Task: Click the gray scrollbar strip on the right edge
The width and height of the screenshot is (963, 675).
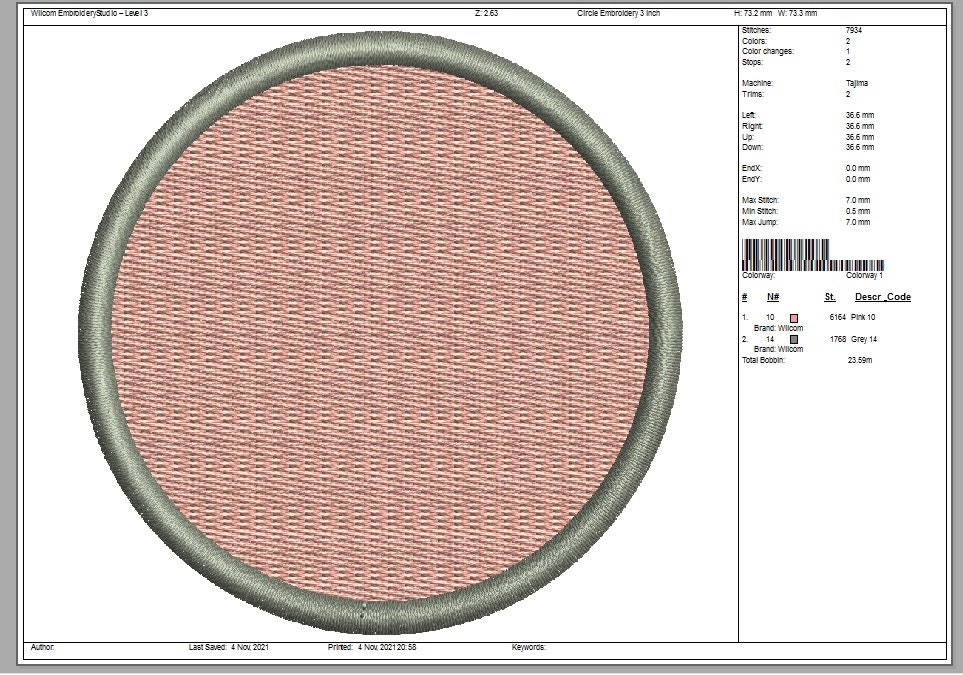Action: (x=955, y=330)
